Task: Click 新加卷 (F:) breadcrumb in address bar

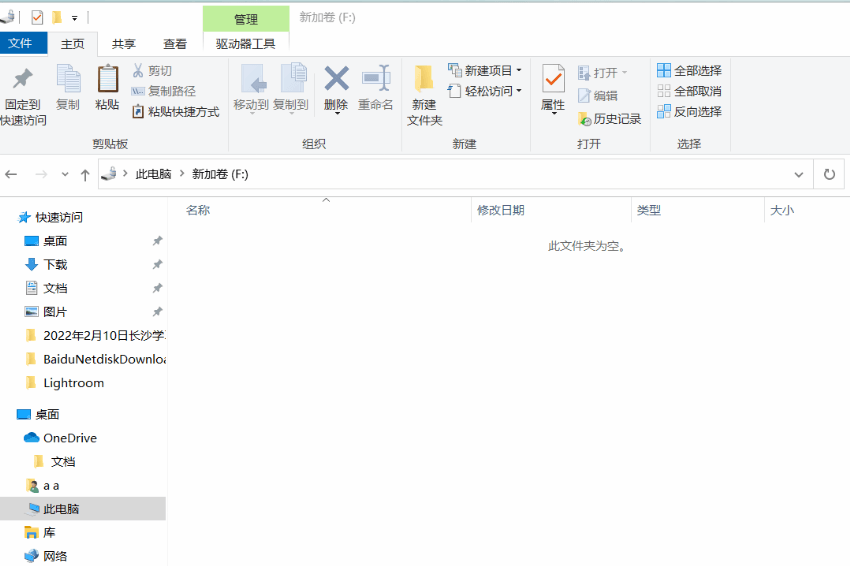Action: (220, 174)
